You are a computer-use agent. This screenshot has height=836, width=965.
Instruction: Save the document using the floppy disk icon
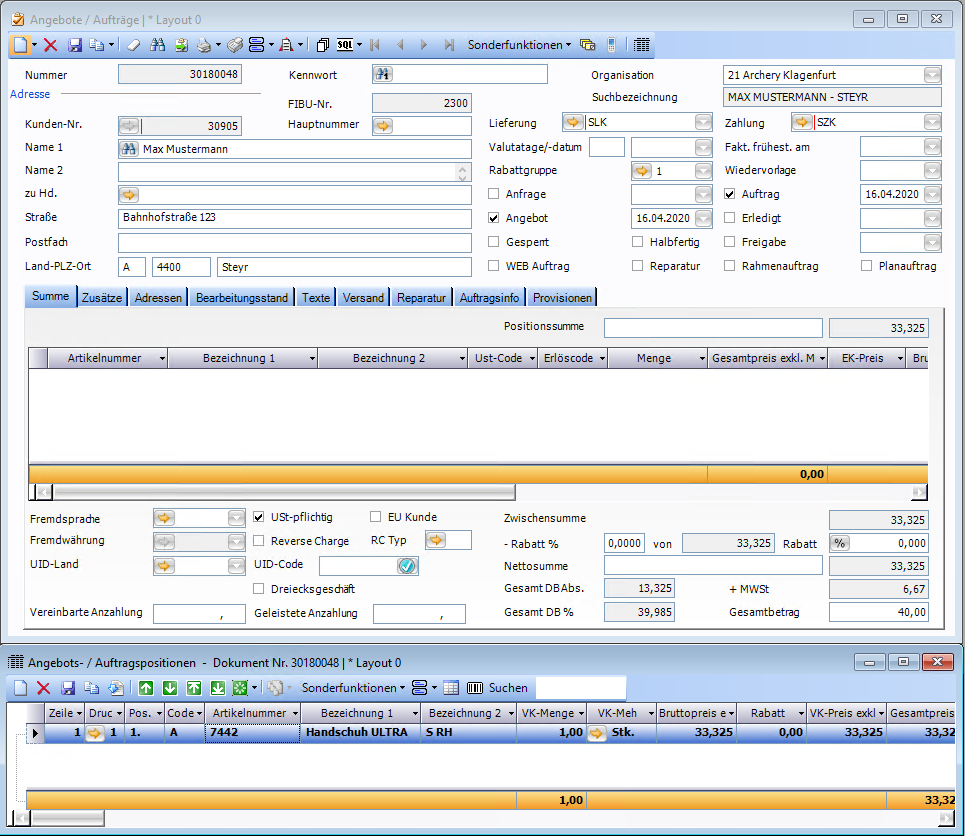click(75, 45)
